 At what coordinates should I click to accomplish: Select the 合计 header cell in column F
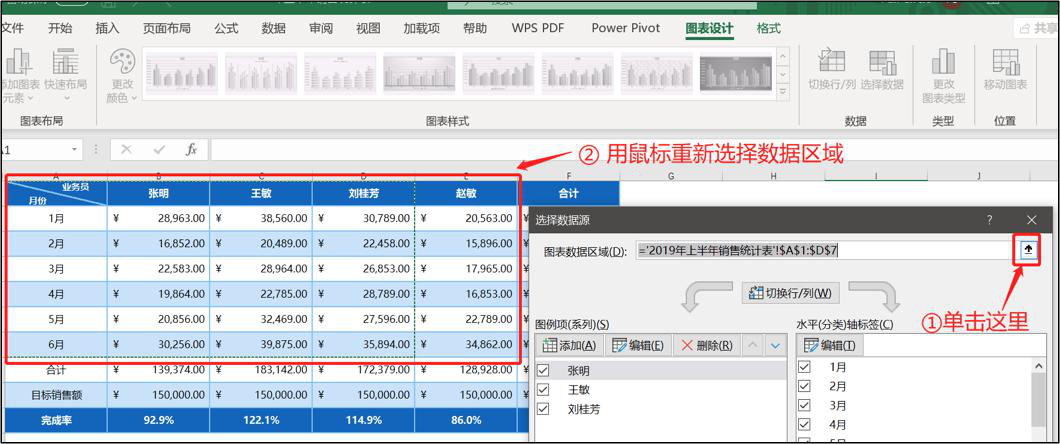(569, 193)
